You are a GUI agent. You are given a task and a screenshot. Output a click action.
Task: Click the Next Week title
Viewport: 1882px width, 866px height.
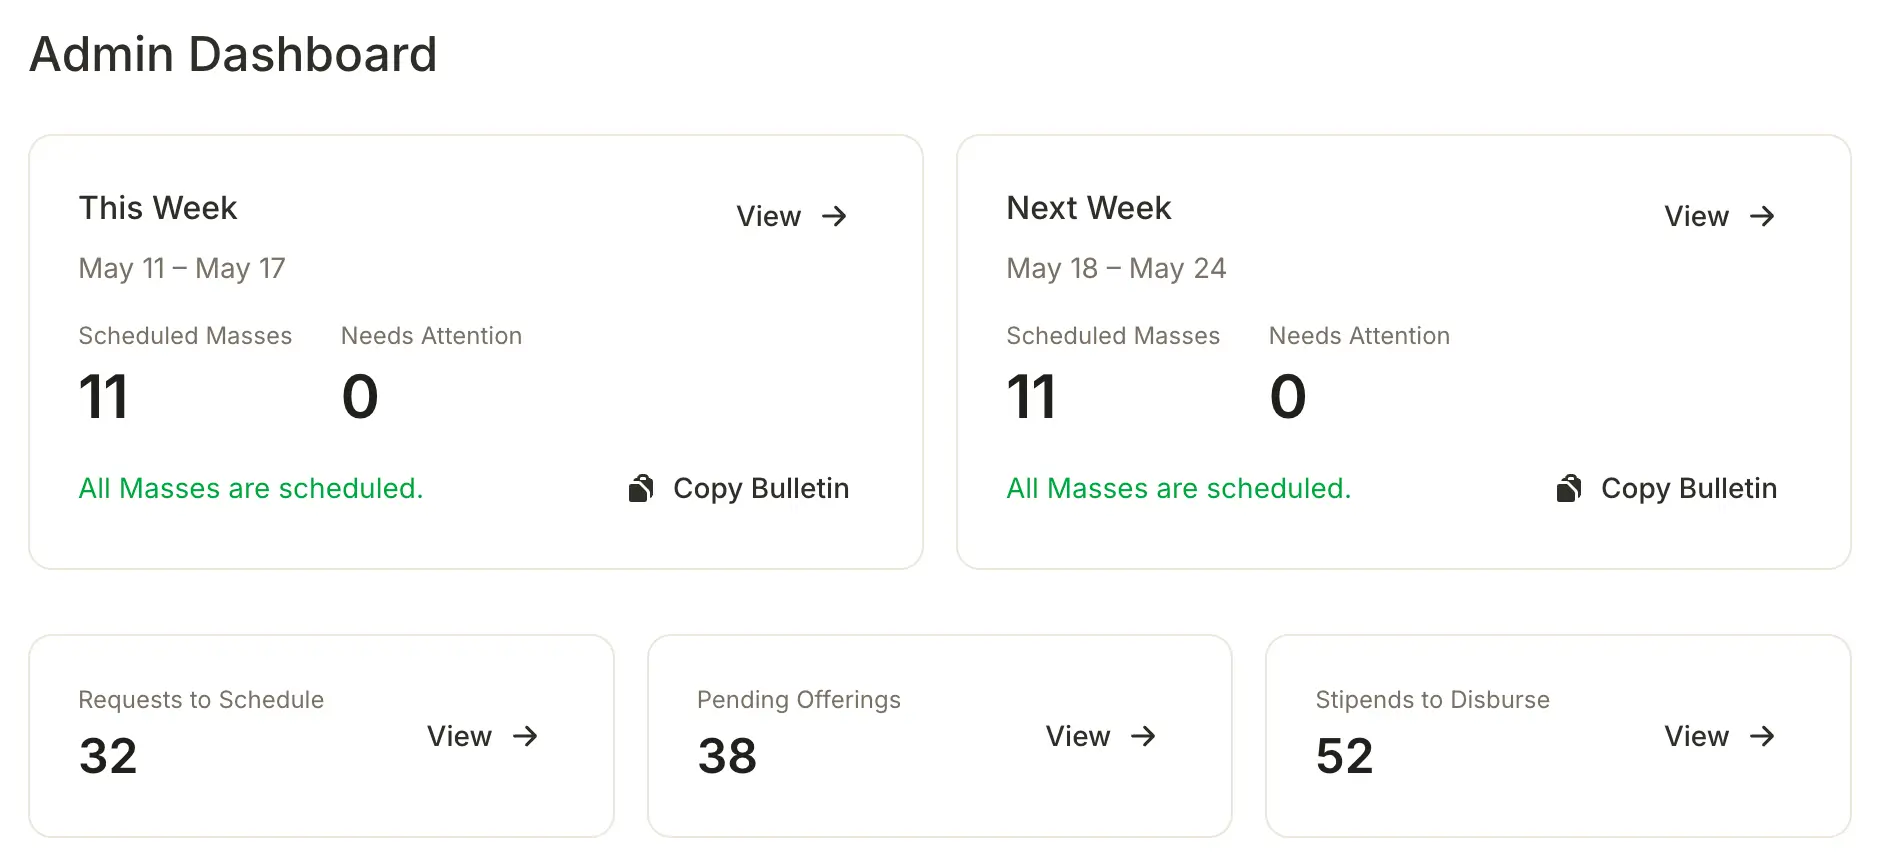point(1088,208)
